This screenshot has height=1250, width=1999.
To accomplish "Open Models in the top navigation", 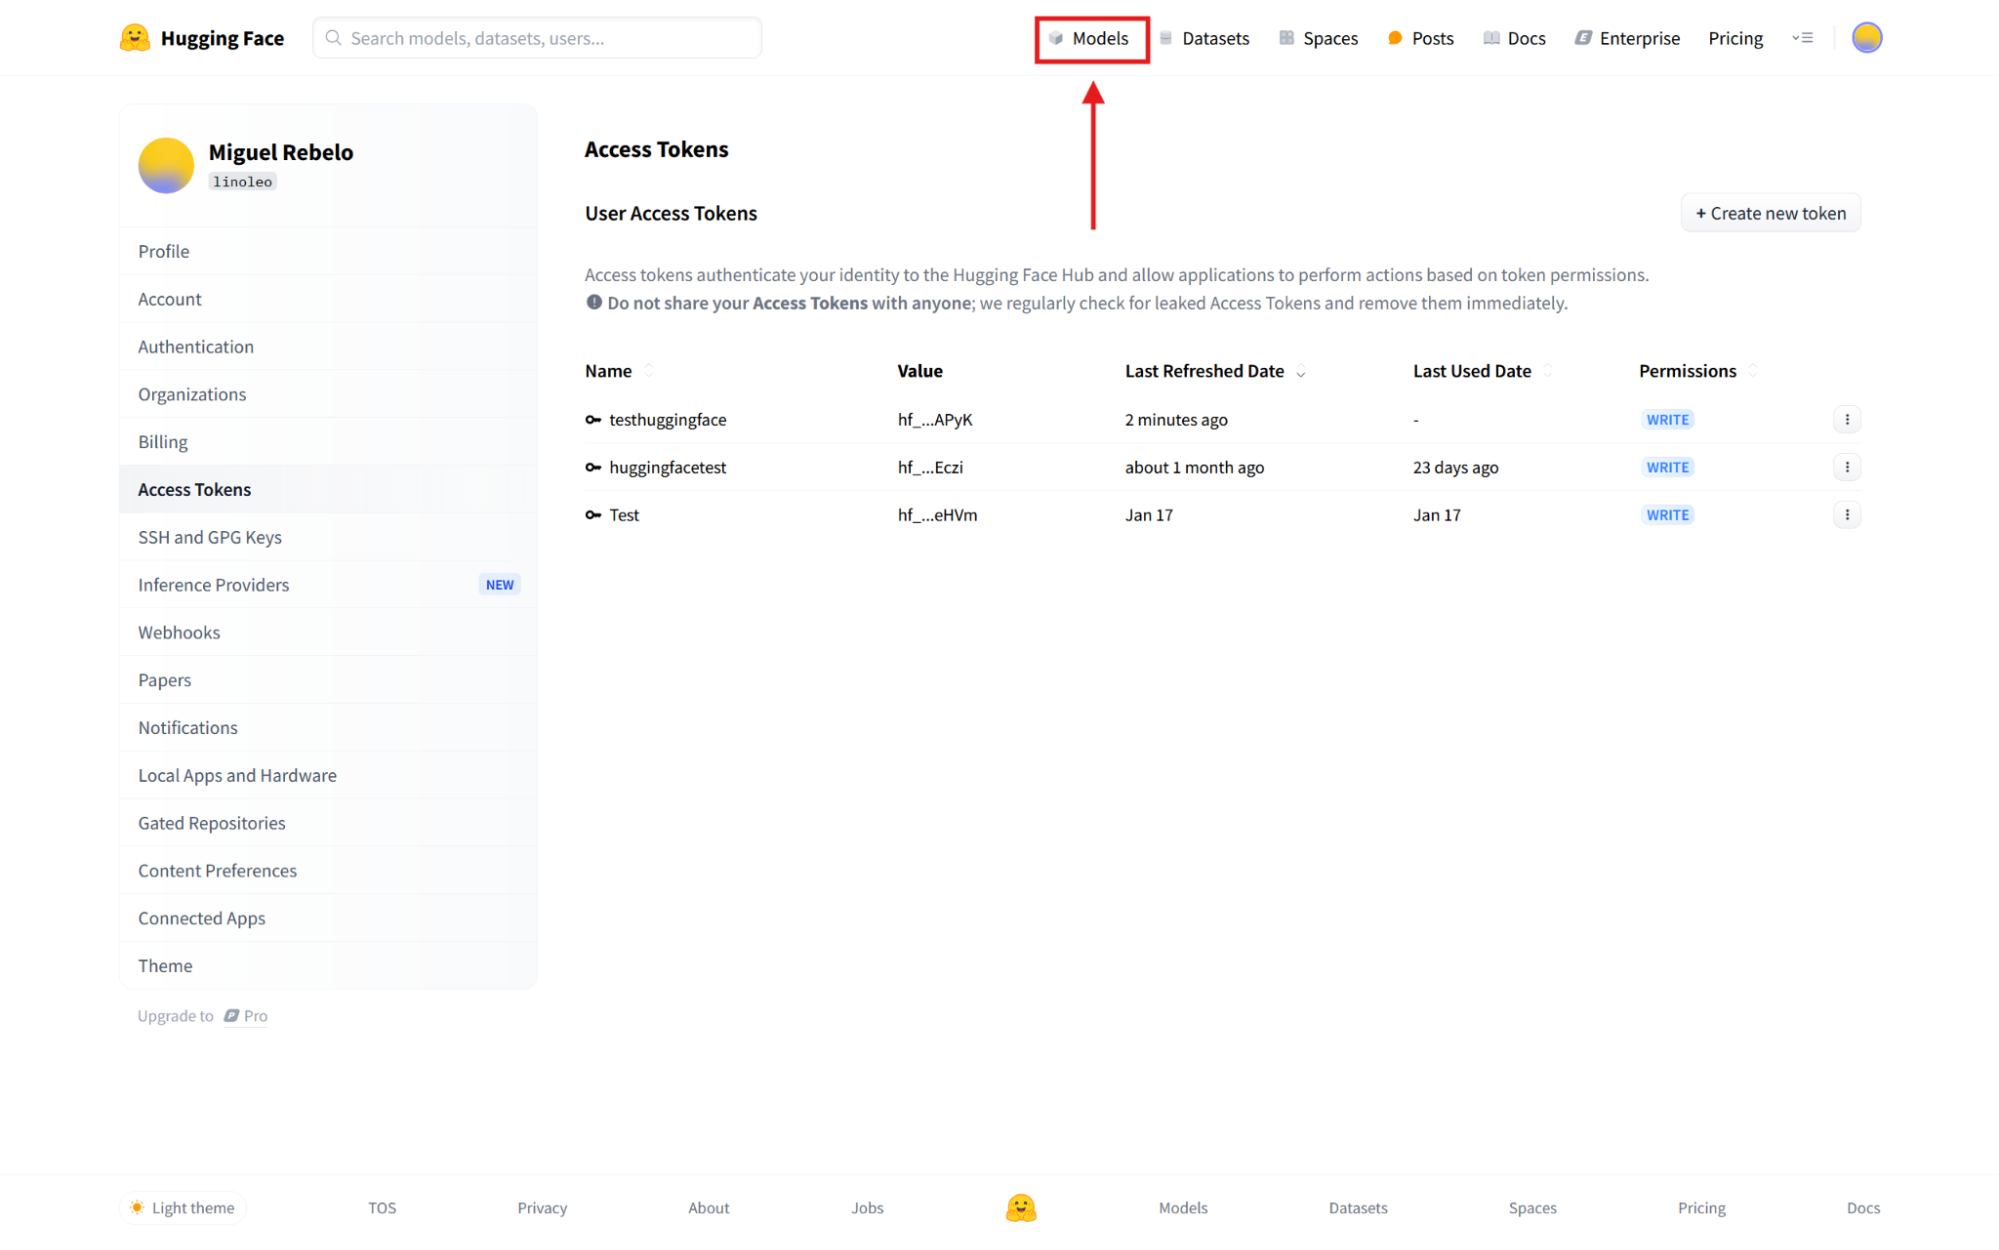I will point(1091,38).
